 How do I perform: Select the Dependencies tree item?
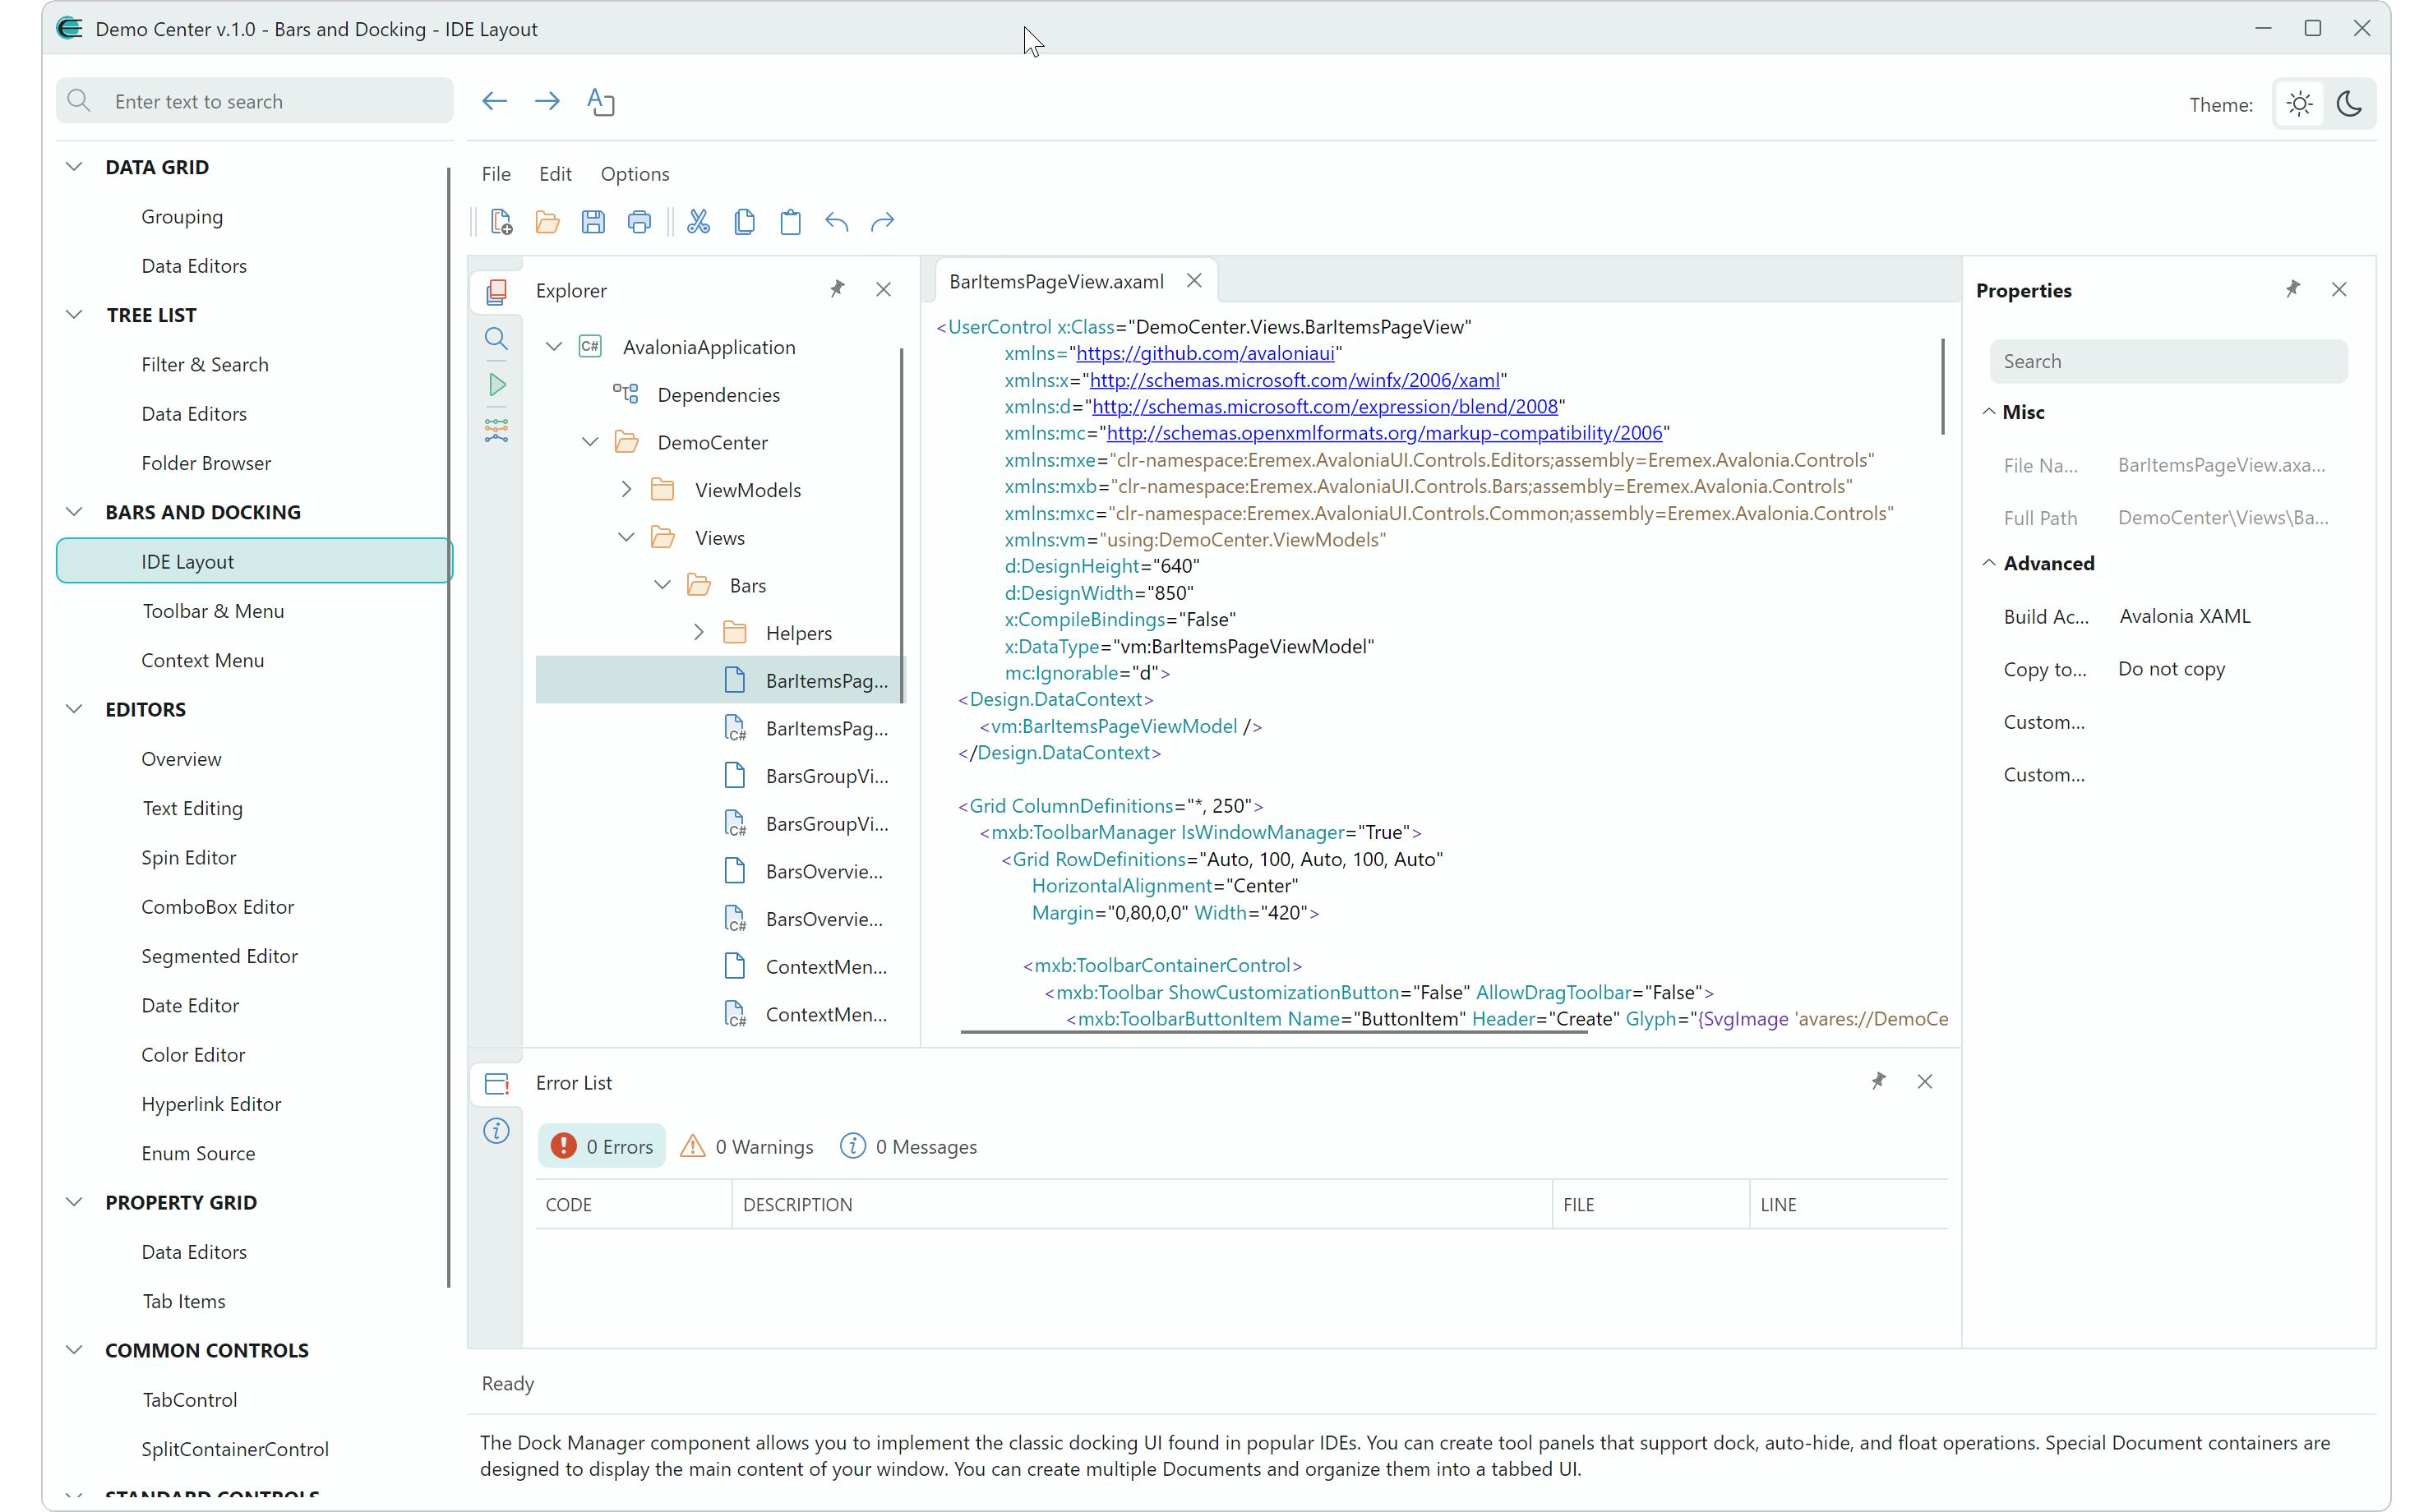[x=718, y=394]
